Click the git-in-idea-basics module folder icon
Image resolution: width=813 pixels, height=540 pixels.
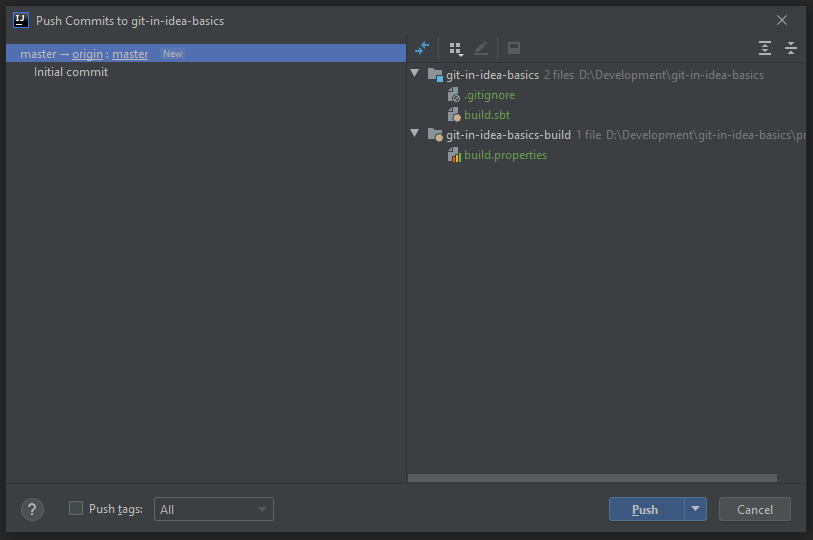(x=435, y=75)
